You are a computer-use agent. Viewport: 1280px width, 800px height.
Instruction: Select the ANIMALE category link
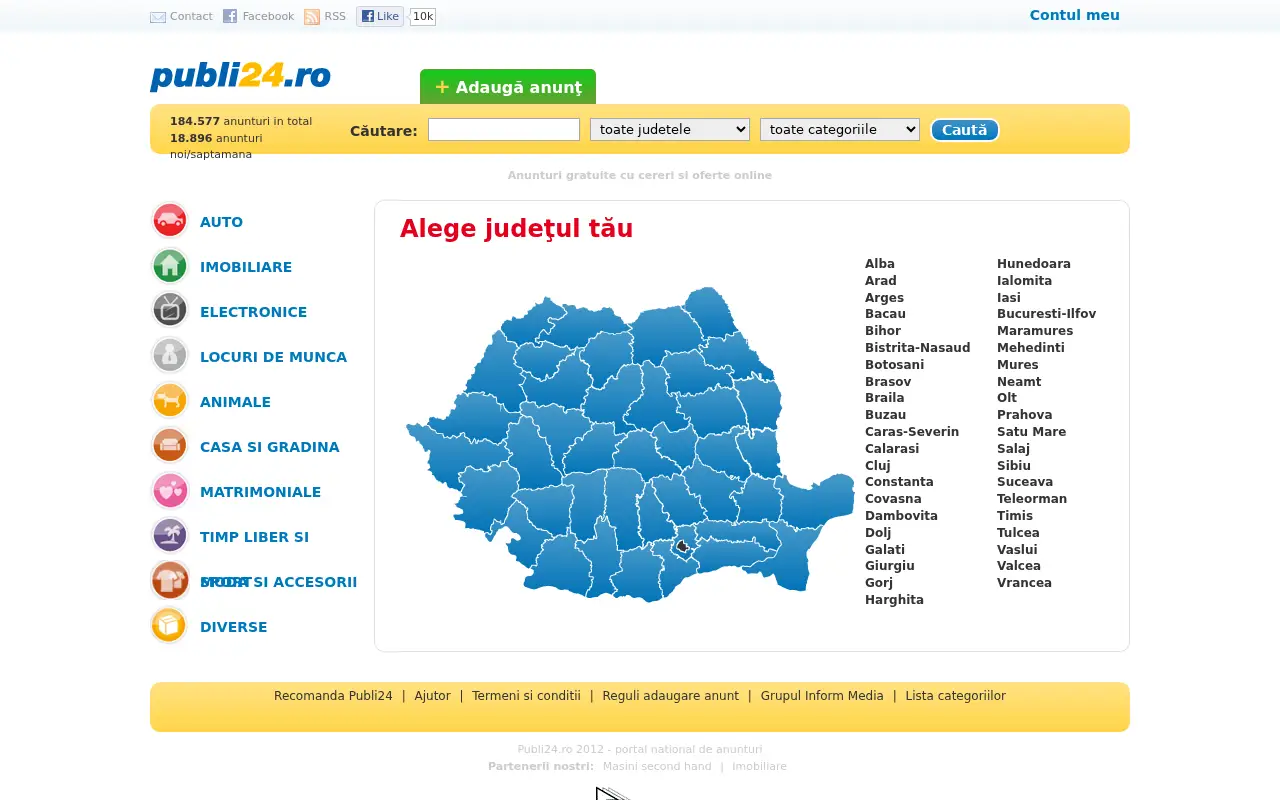[235, 402]
